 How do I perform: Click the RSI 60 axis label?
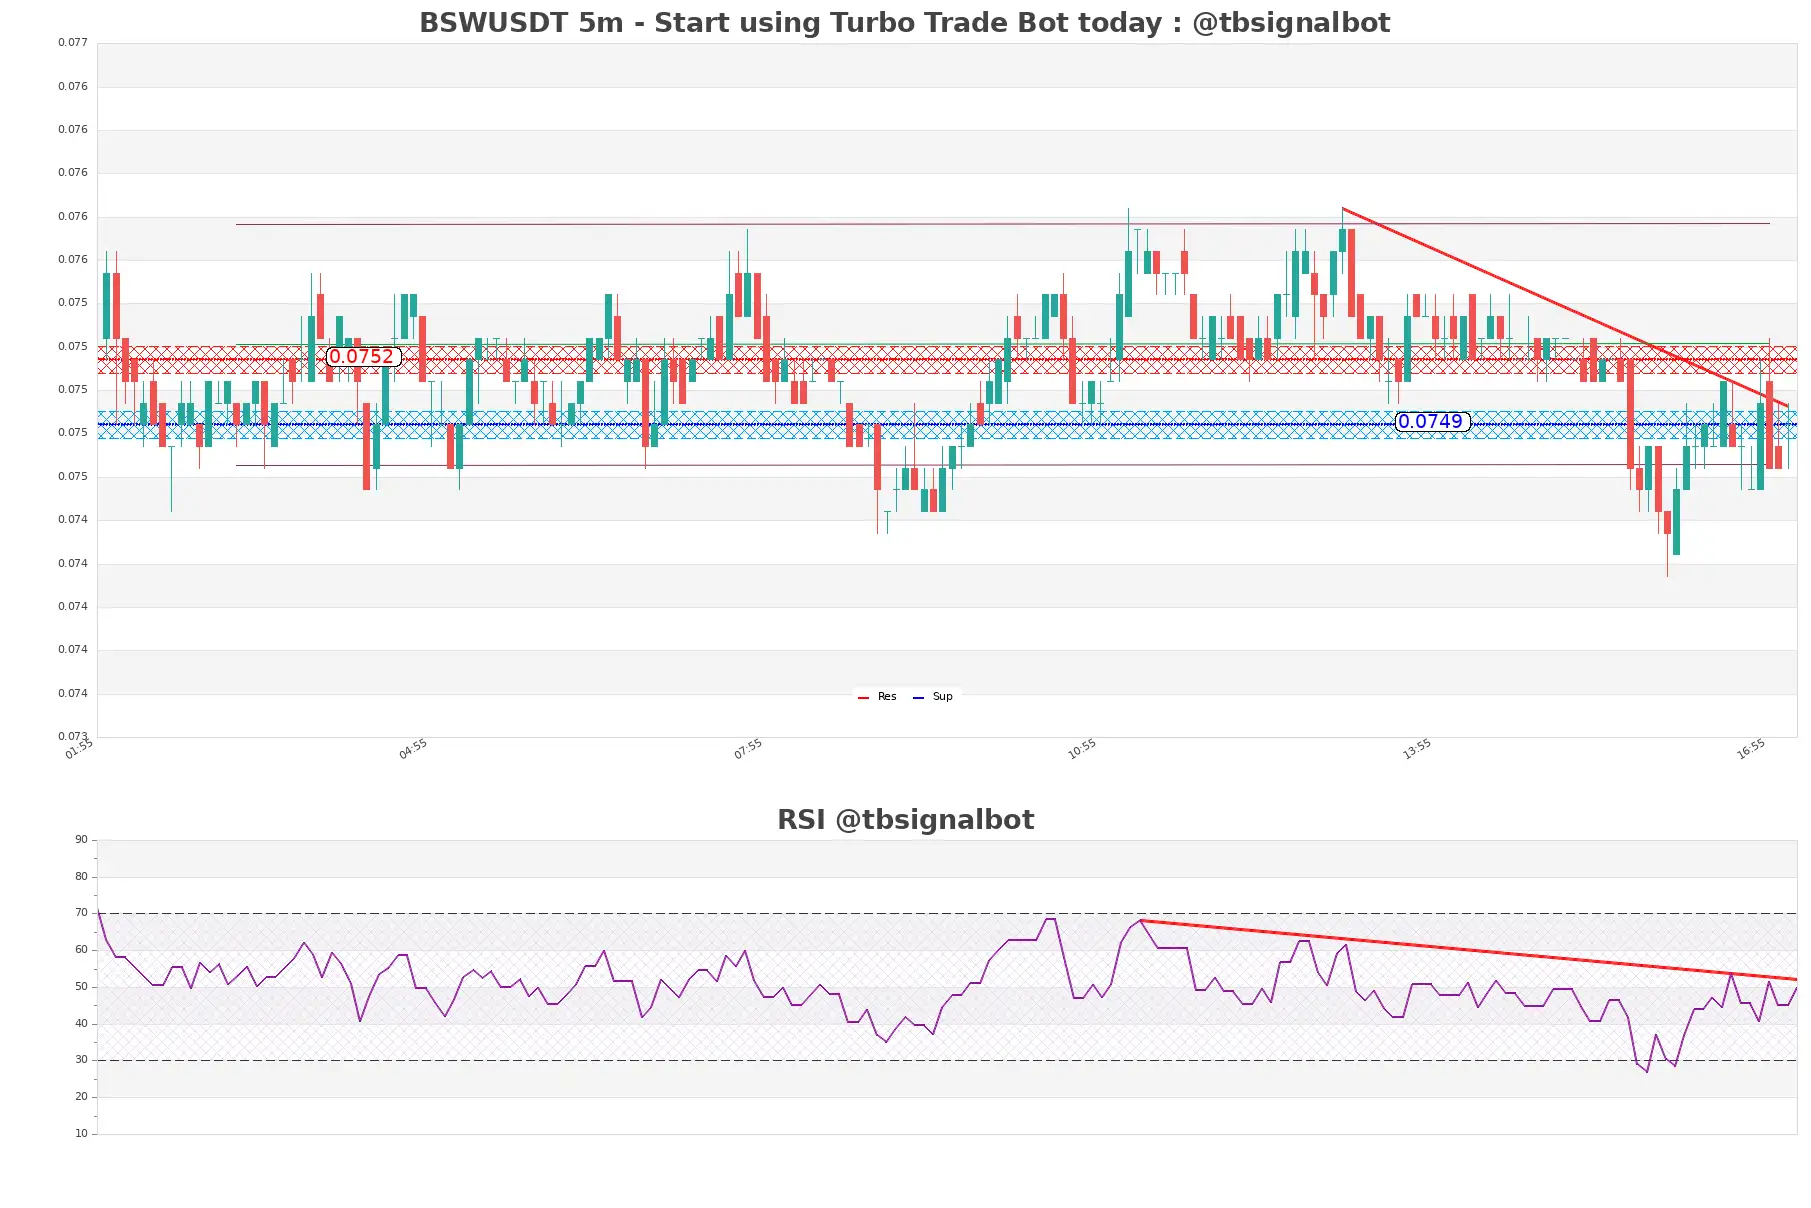pyautogui.click(x=82, y=950)
